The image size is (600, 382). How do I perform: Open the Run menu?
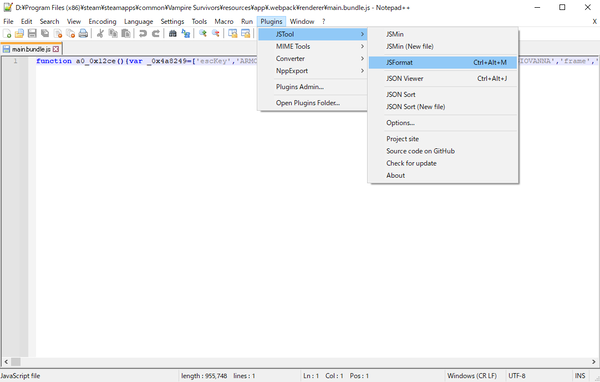[x=247, y=21]
